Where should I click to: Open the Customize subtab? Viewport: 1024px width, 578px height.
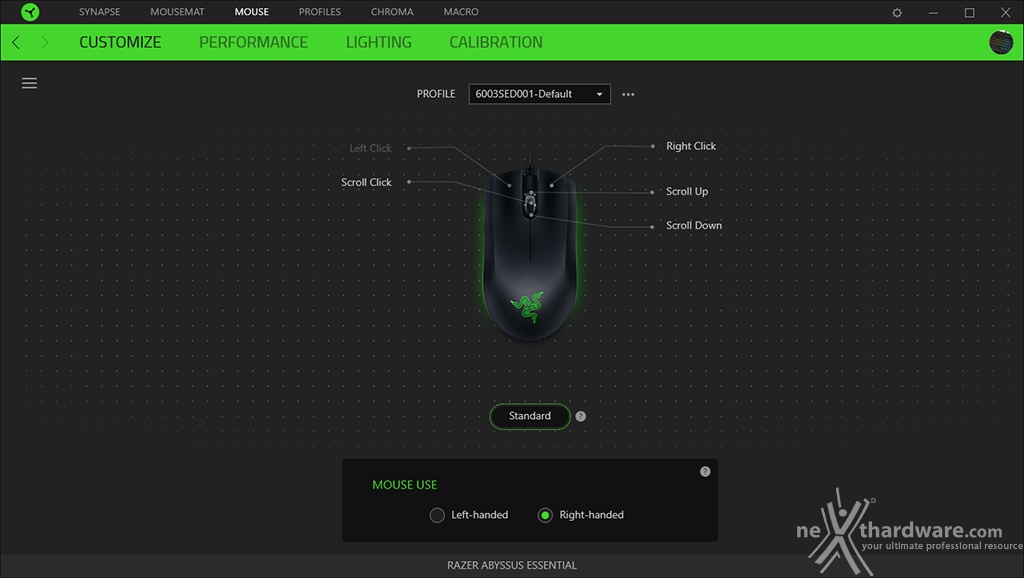point(120,42)
